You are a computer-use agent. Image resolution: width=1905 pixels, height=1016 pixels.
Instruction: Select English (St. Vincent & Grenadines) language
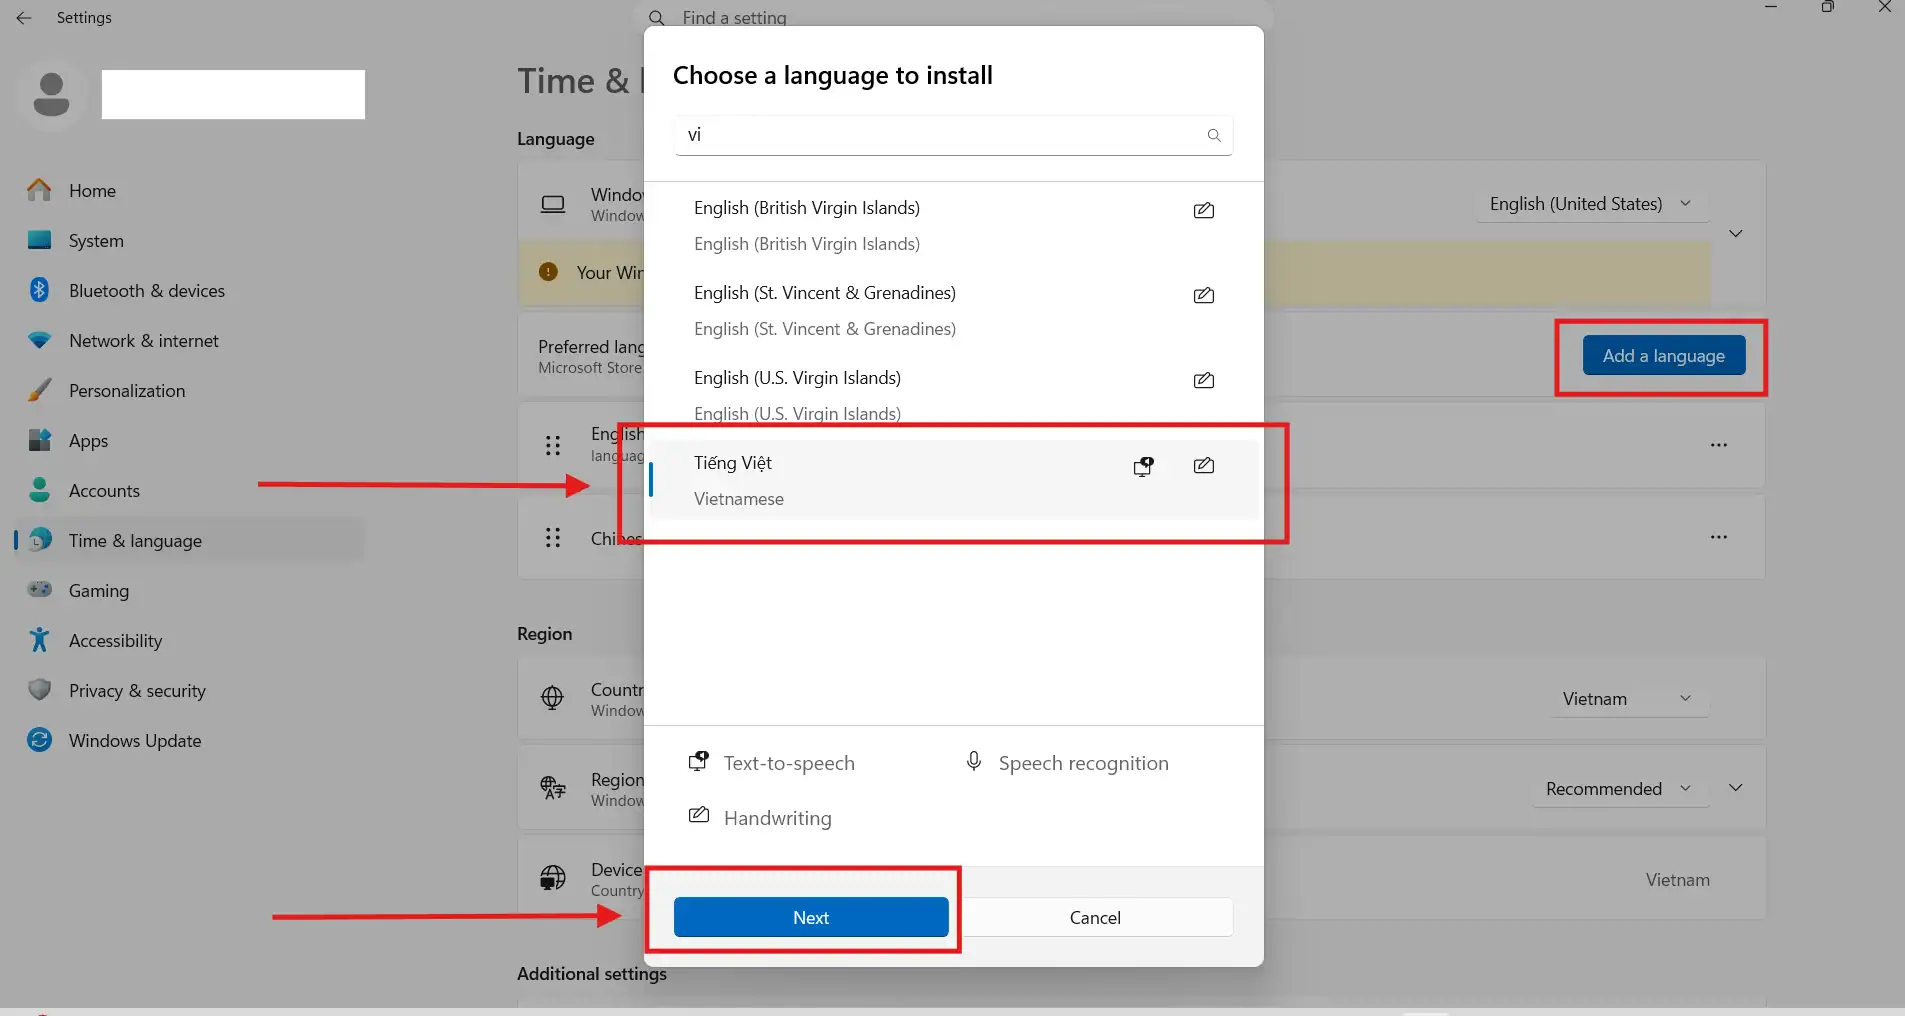825,310
